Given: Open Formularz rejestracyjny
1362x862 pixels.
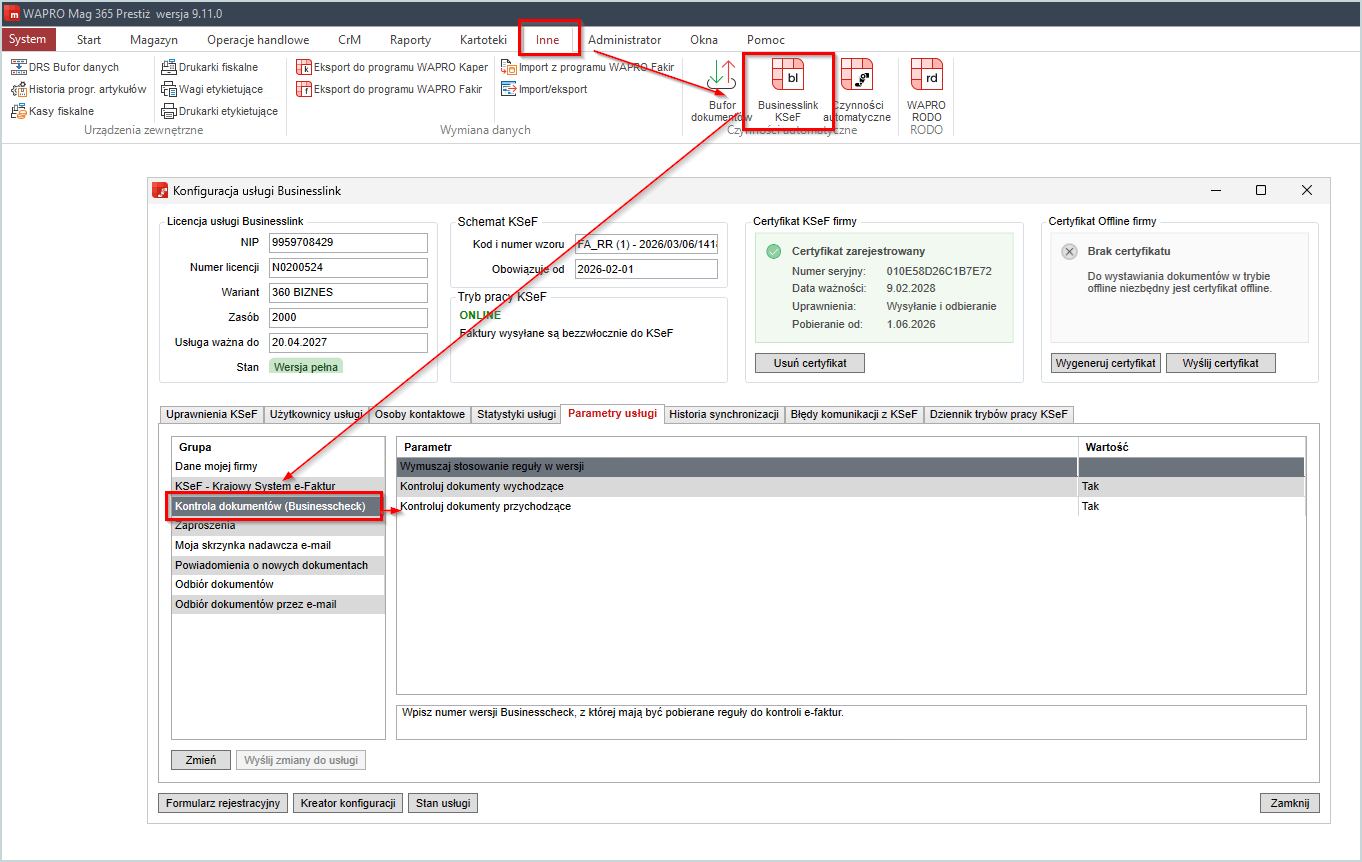Looking at the screenshot, I should tap(223, 803).
